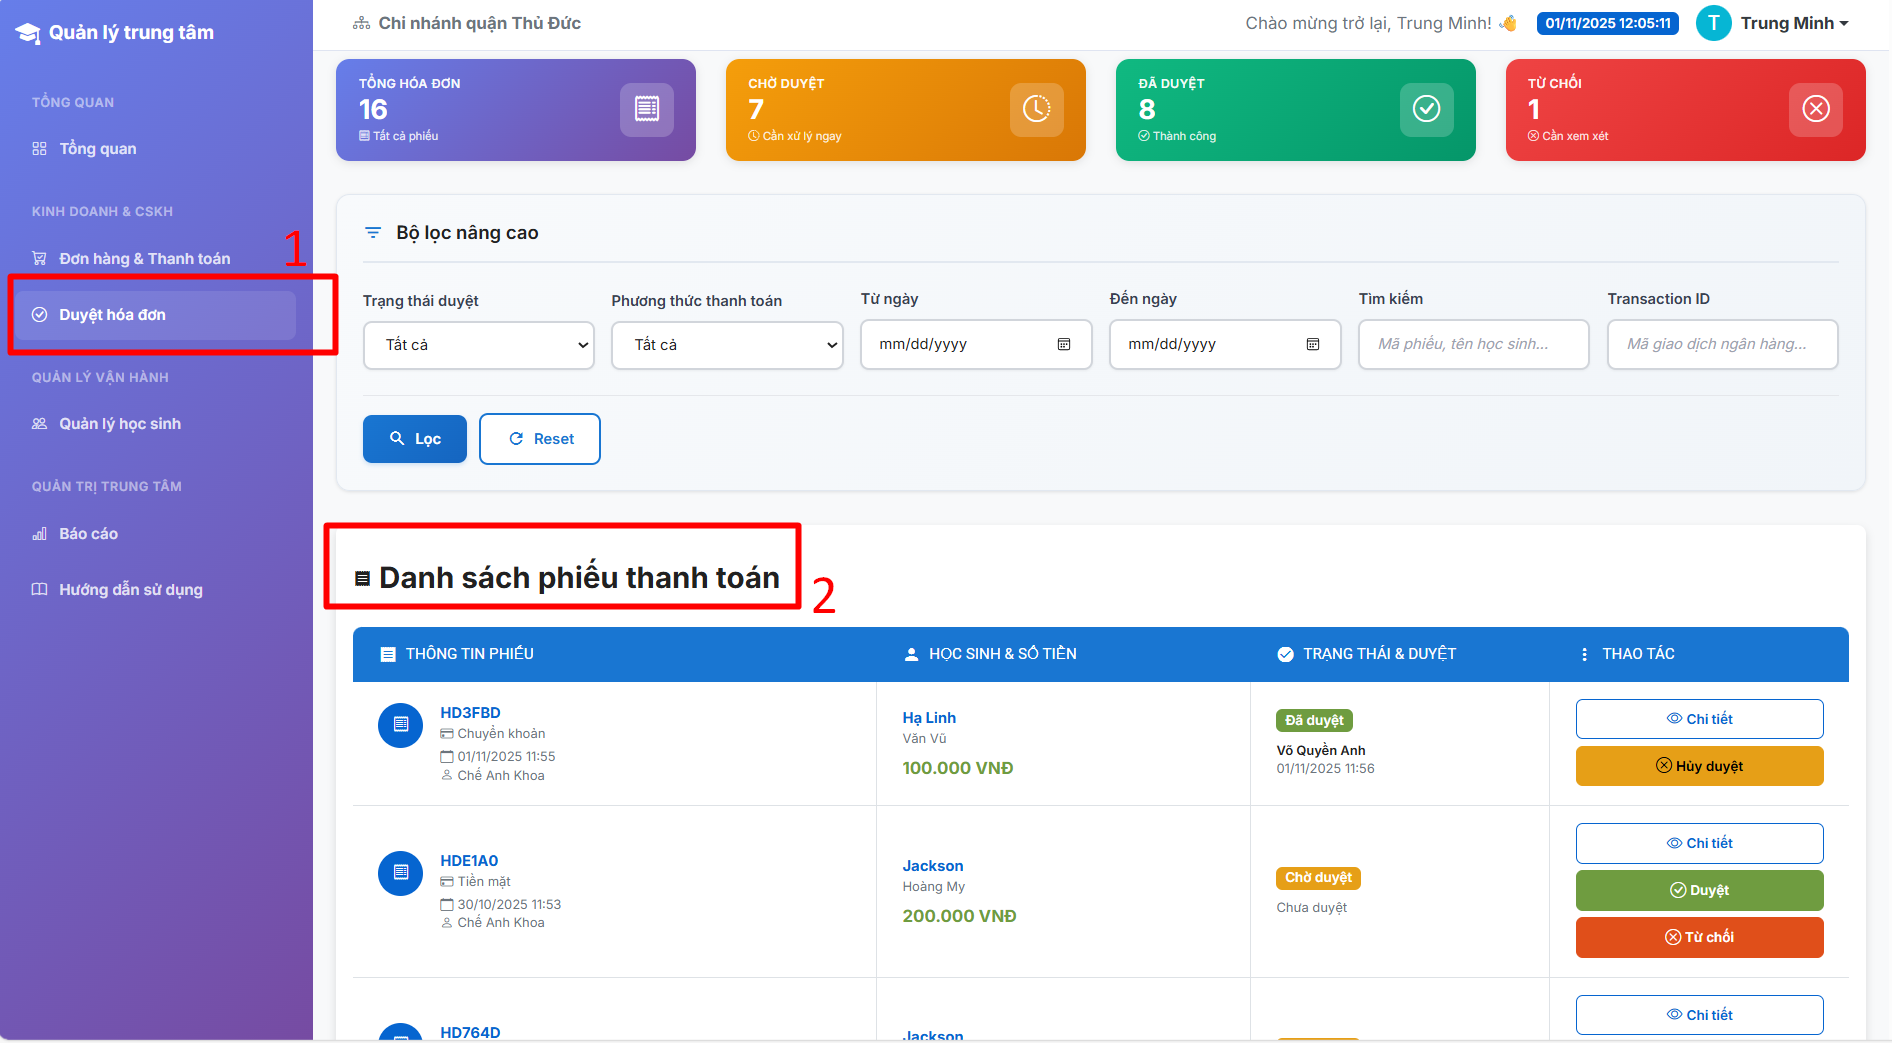Image resolution: width=1892 pixels, height=1043 pixels.
Task: Click the Tìm kiếm search input field
Action: [x=1473, y=345]
